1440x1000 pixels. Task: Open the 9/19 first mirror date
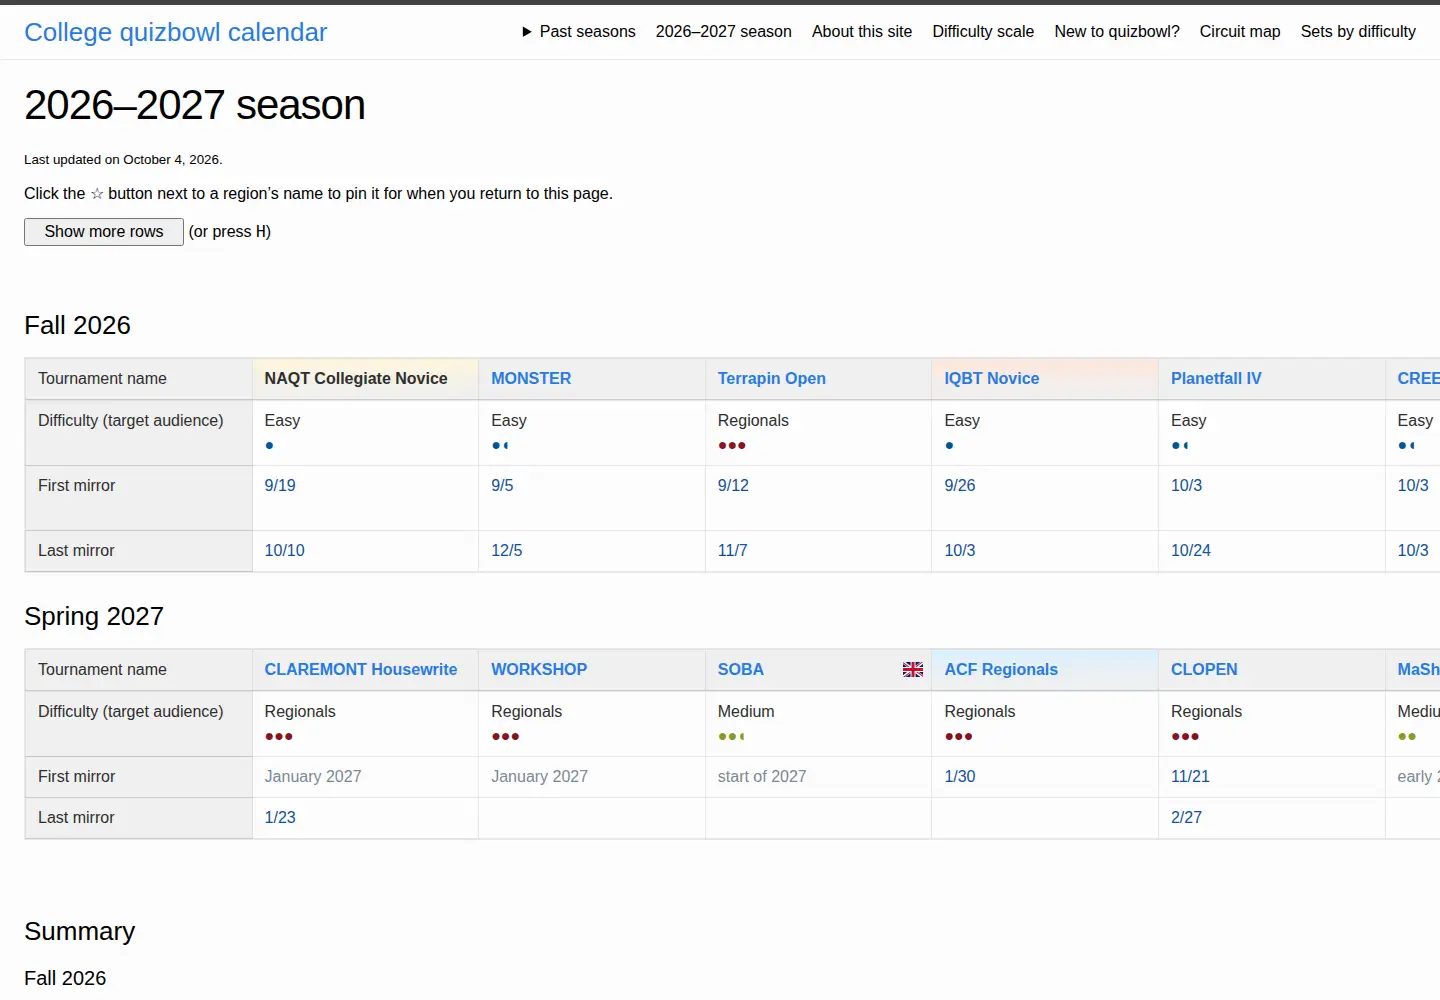coord(280,486)
